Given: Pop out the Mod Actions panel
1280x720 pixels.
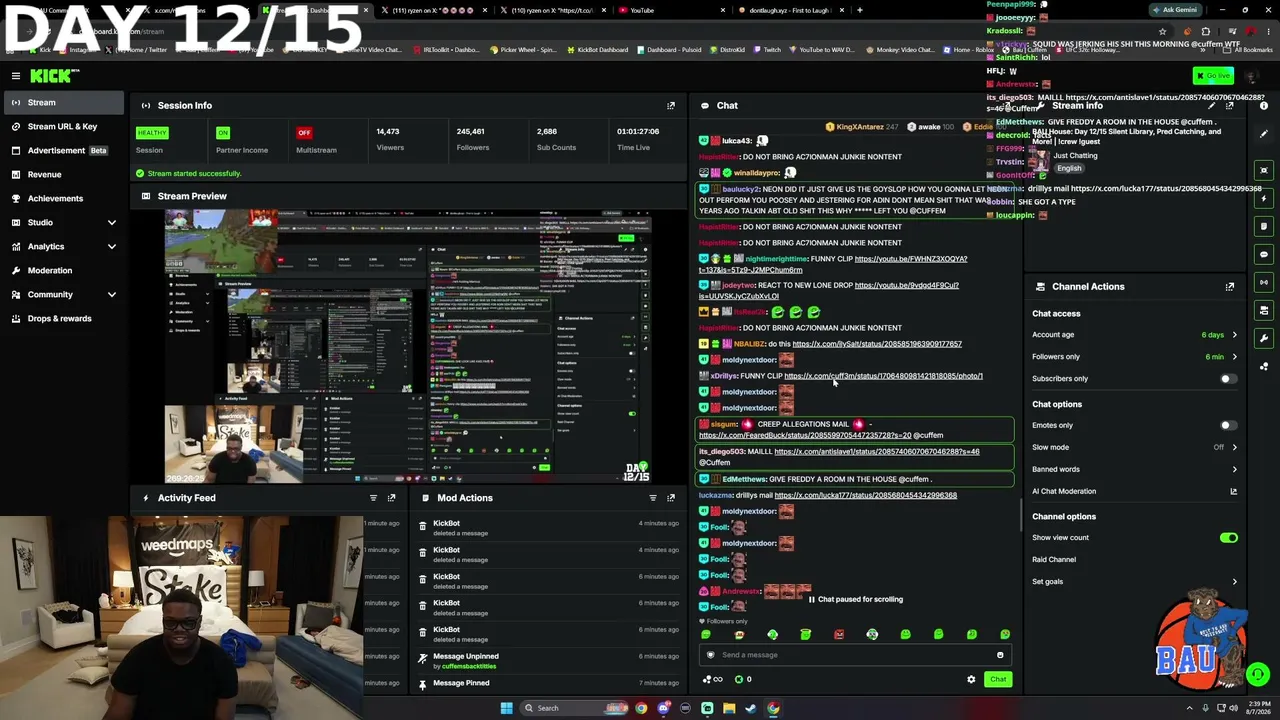Looking at the screenshot, I should coord(671,498).
